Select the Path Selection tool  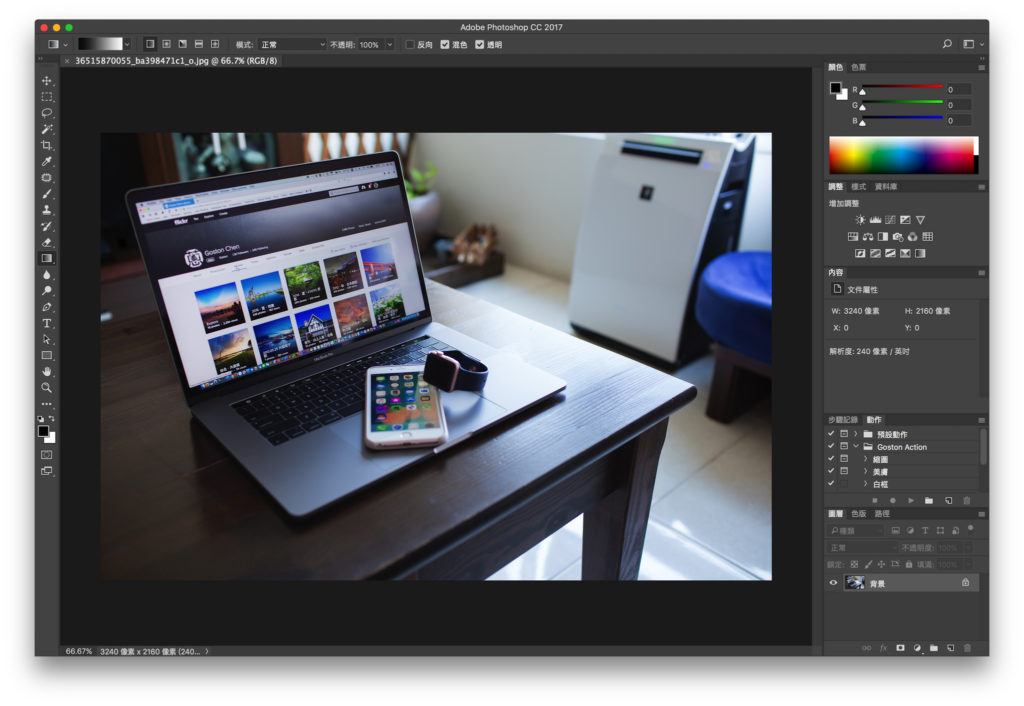[46, 340]
